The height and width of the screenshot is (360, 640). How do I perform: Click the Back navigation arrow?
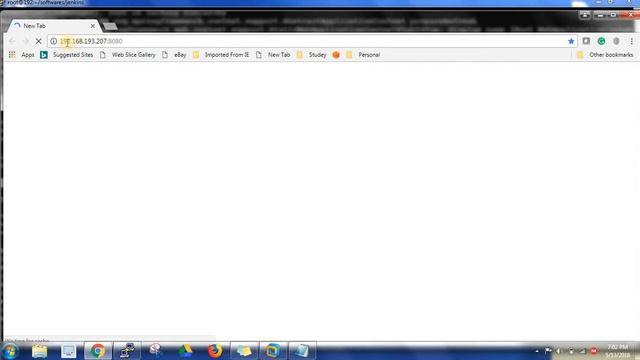tap(12, 41)
